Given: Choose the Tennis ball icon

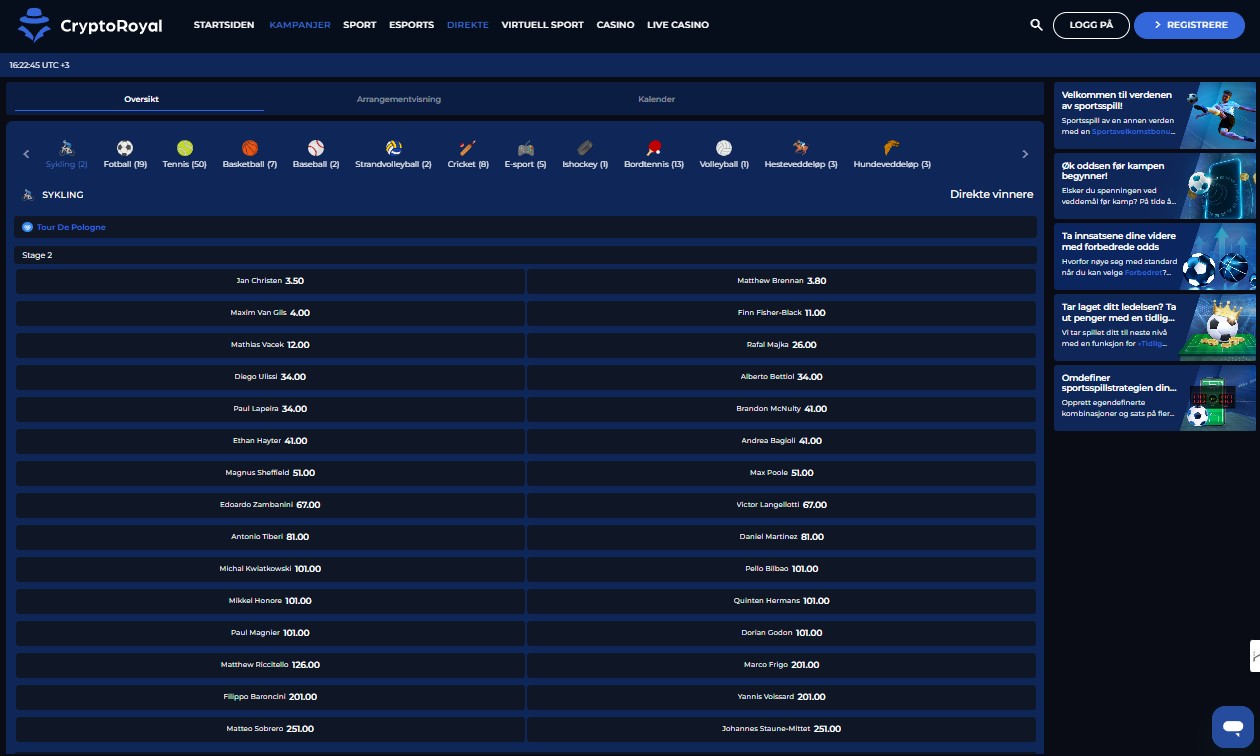Looking at the screenshot, I should (185, 148).
